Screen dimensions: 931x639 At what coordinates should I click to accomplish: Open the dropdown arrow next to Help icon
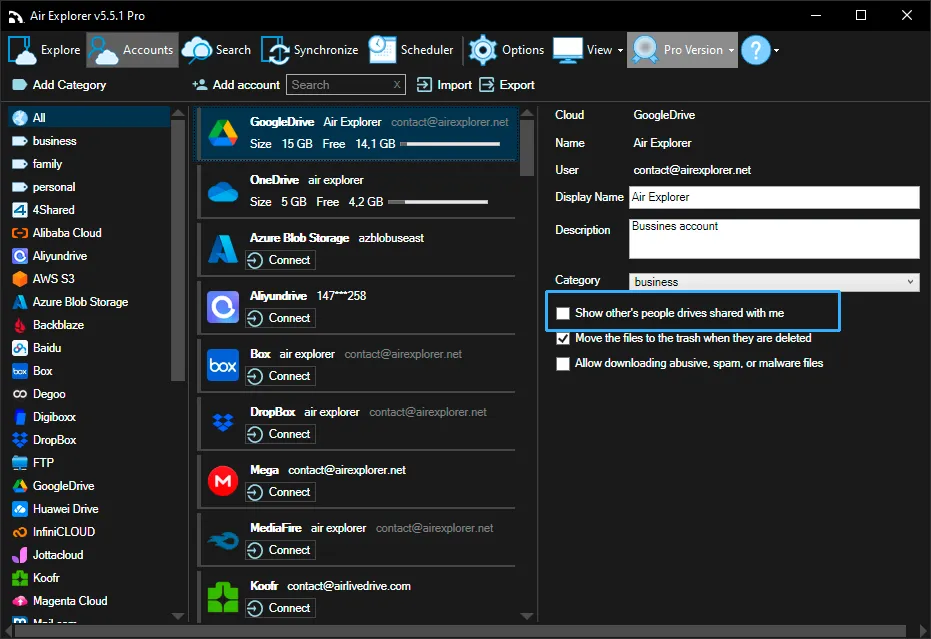777,50
